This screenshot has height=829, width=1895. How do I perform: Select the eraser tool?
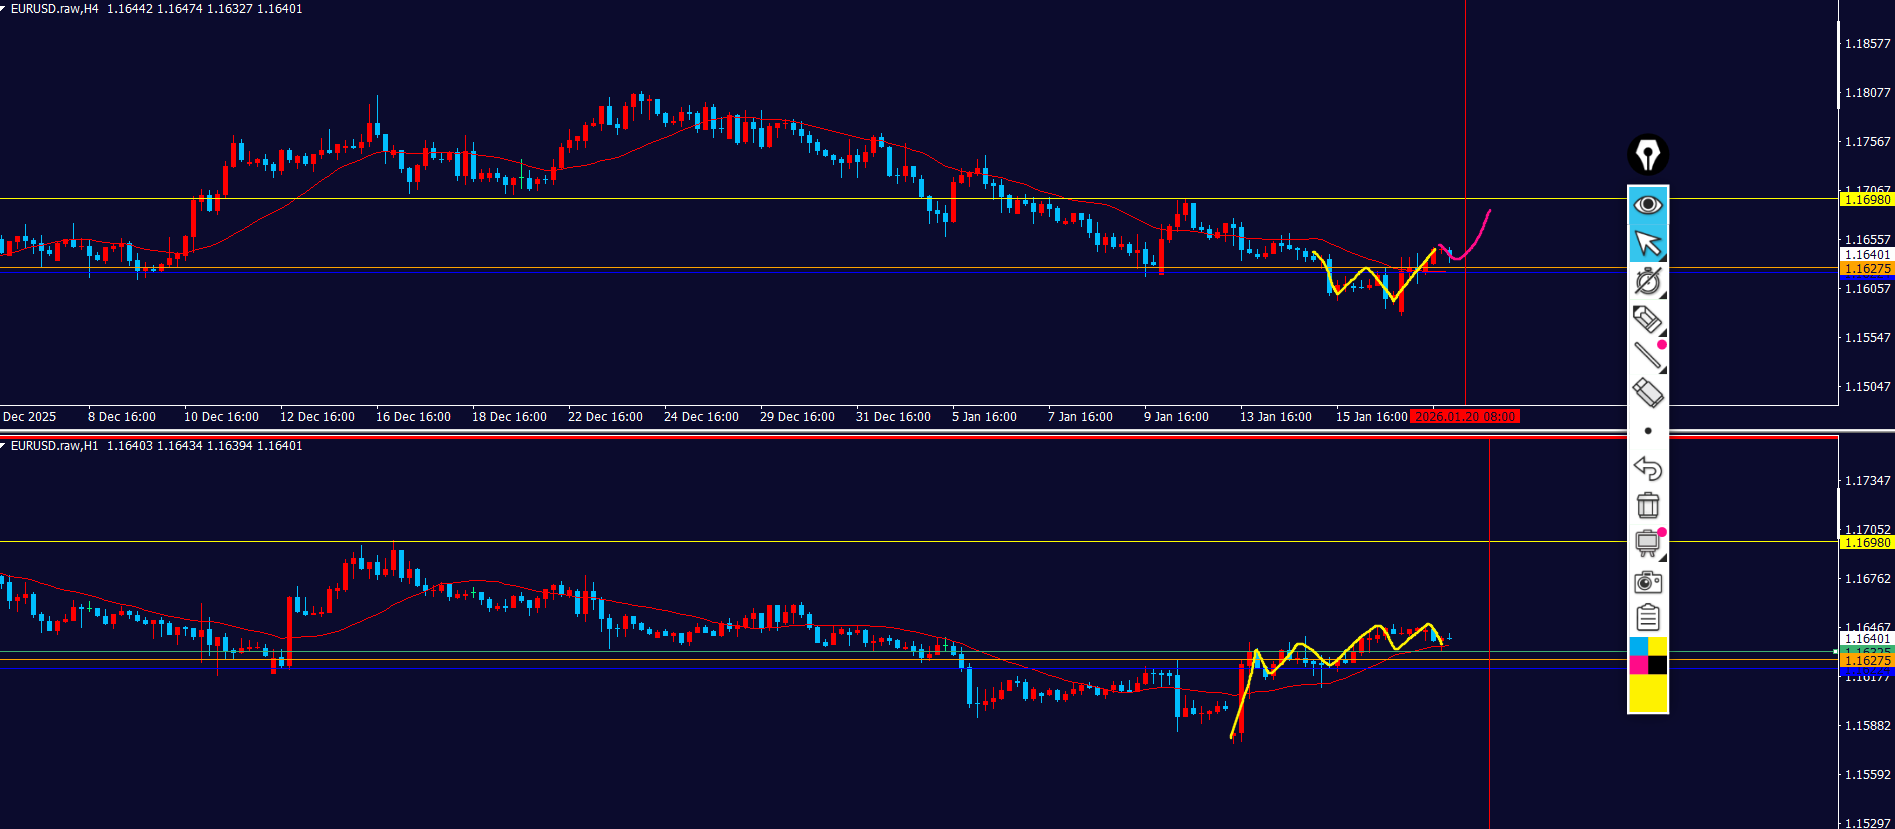pyautogui.click(x=1647, y=392)
